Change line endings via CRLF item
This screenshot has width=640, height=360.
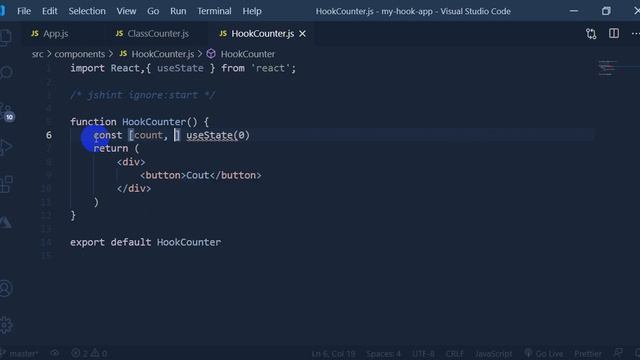[454, 353]
